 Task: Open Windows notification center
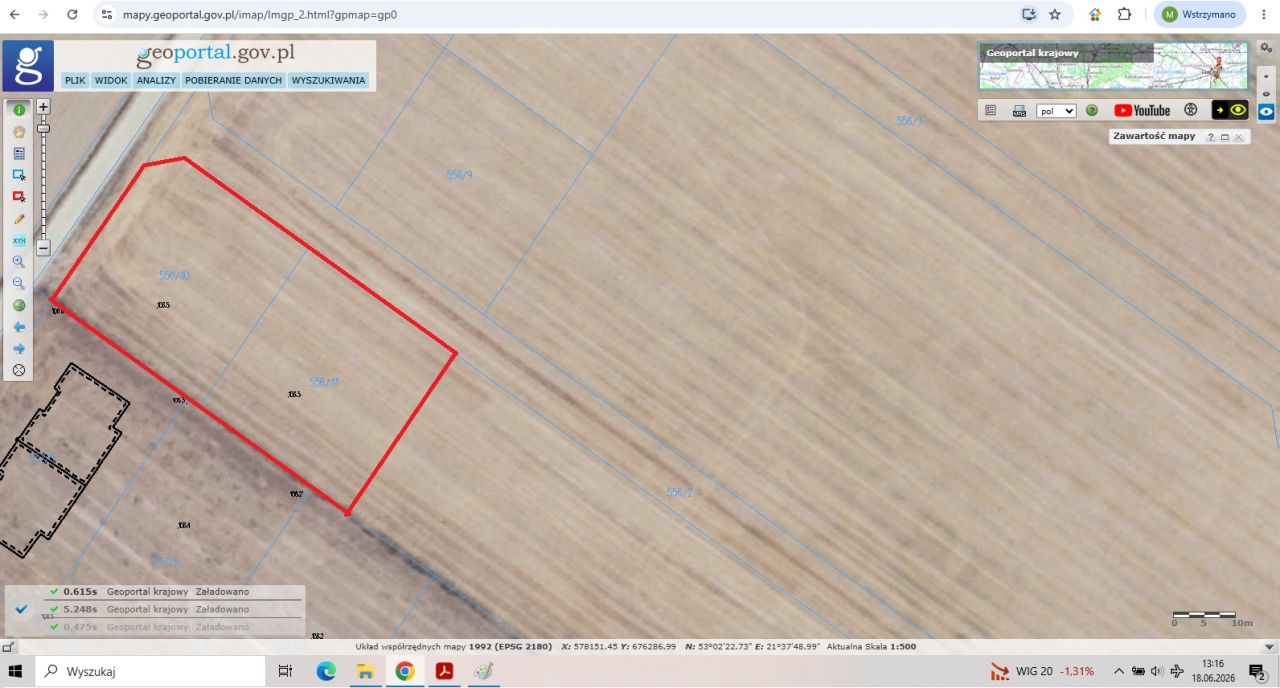[x=1258, y=672]
